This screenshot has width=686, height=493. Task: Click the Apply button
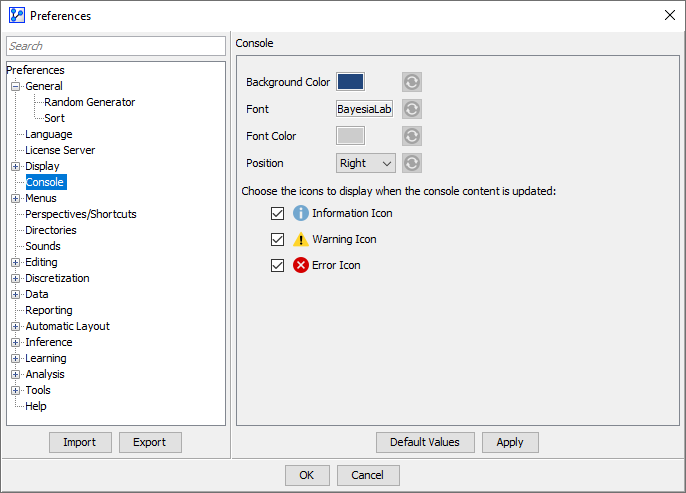click(x=510, y=442)
